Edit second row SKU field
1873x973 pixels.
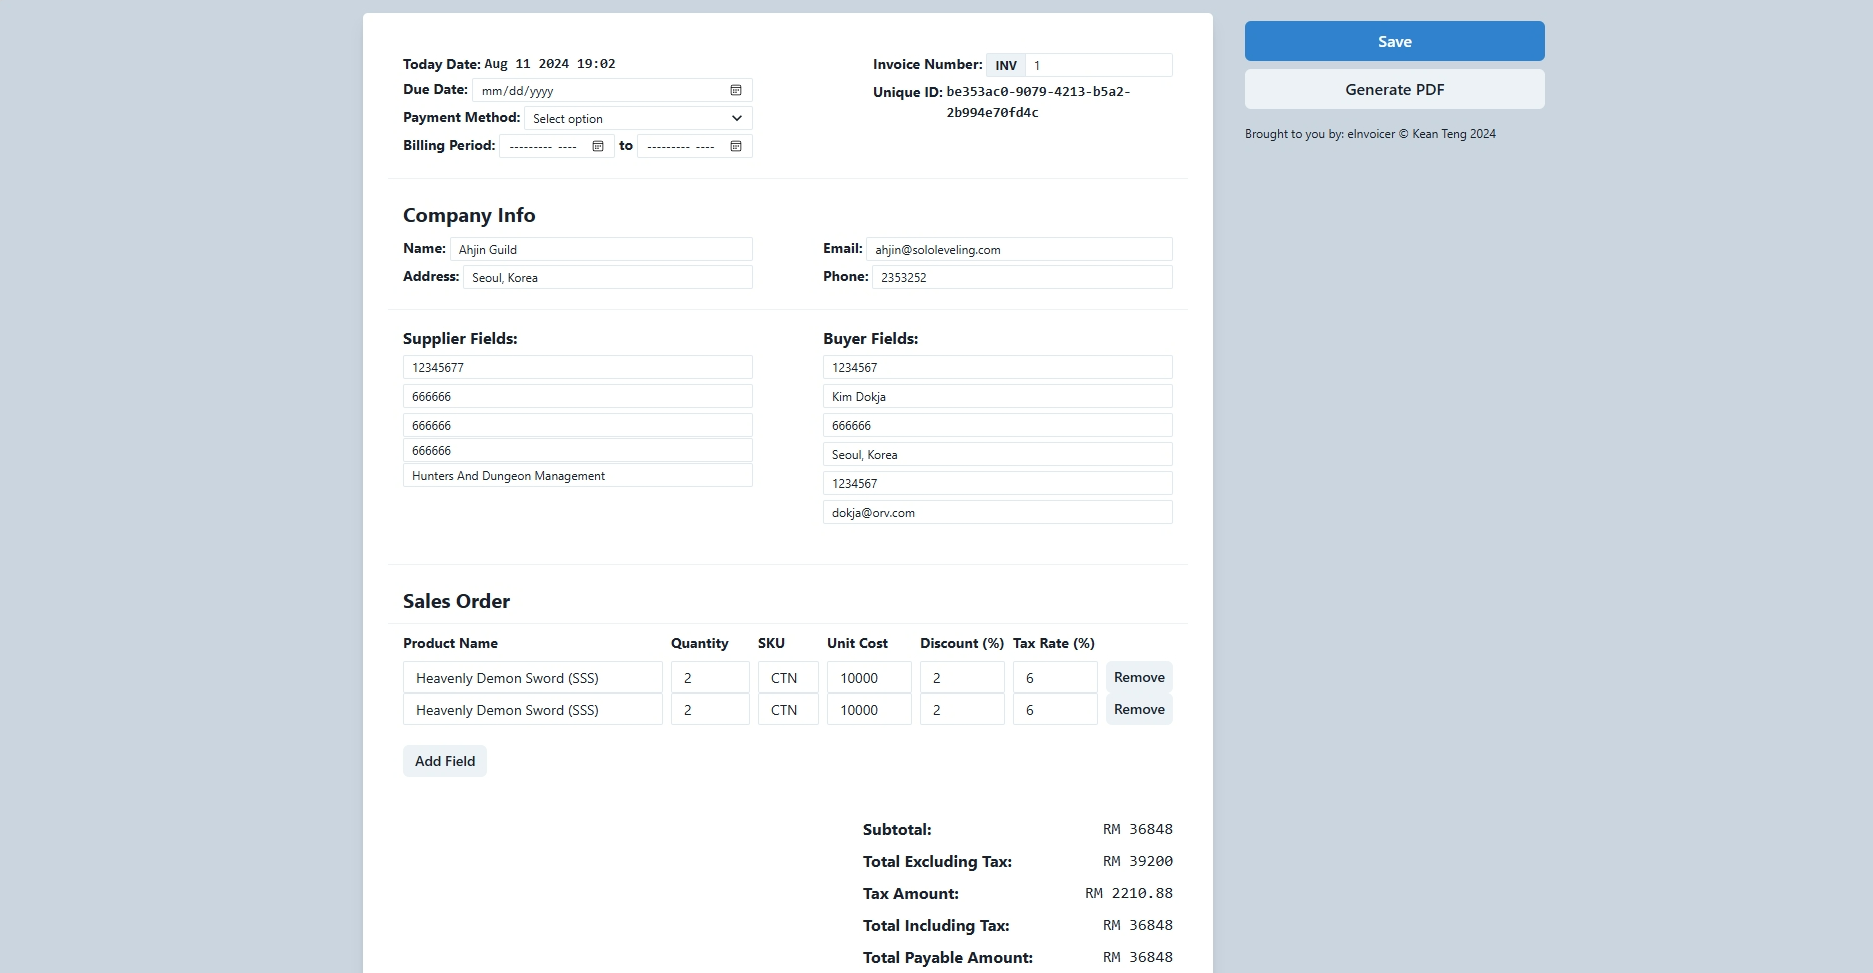788,709
